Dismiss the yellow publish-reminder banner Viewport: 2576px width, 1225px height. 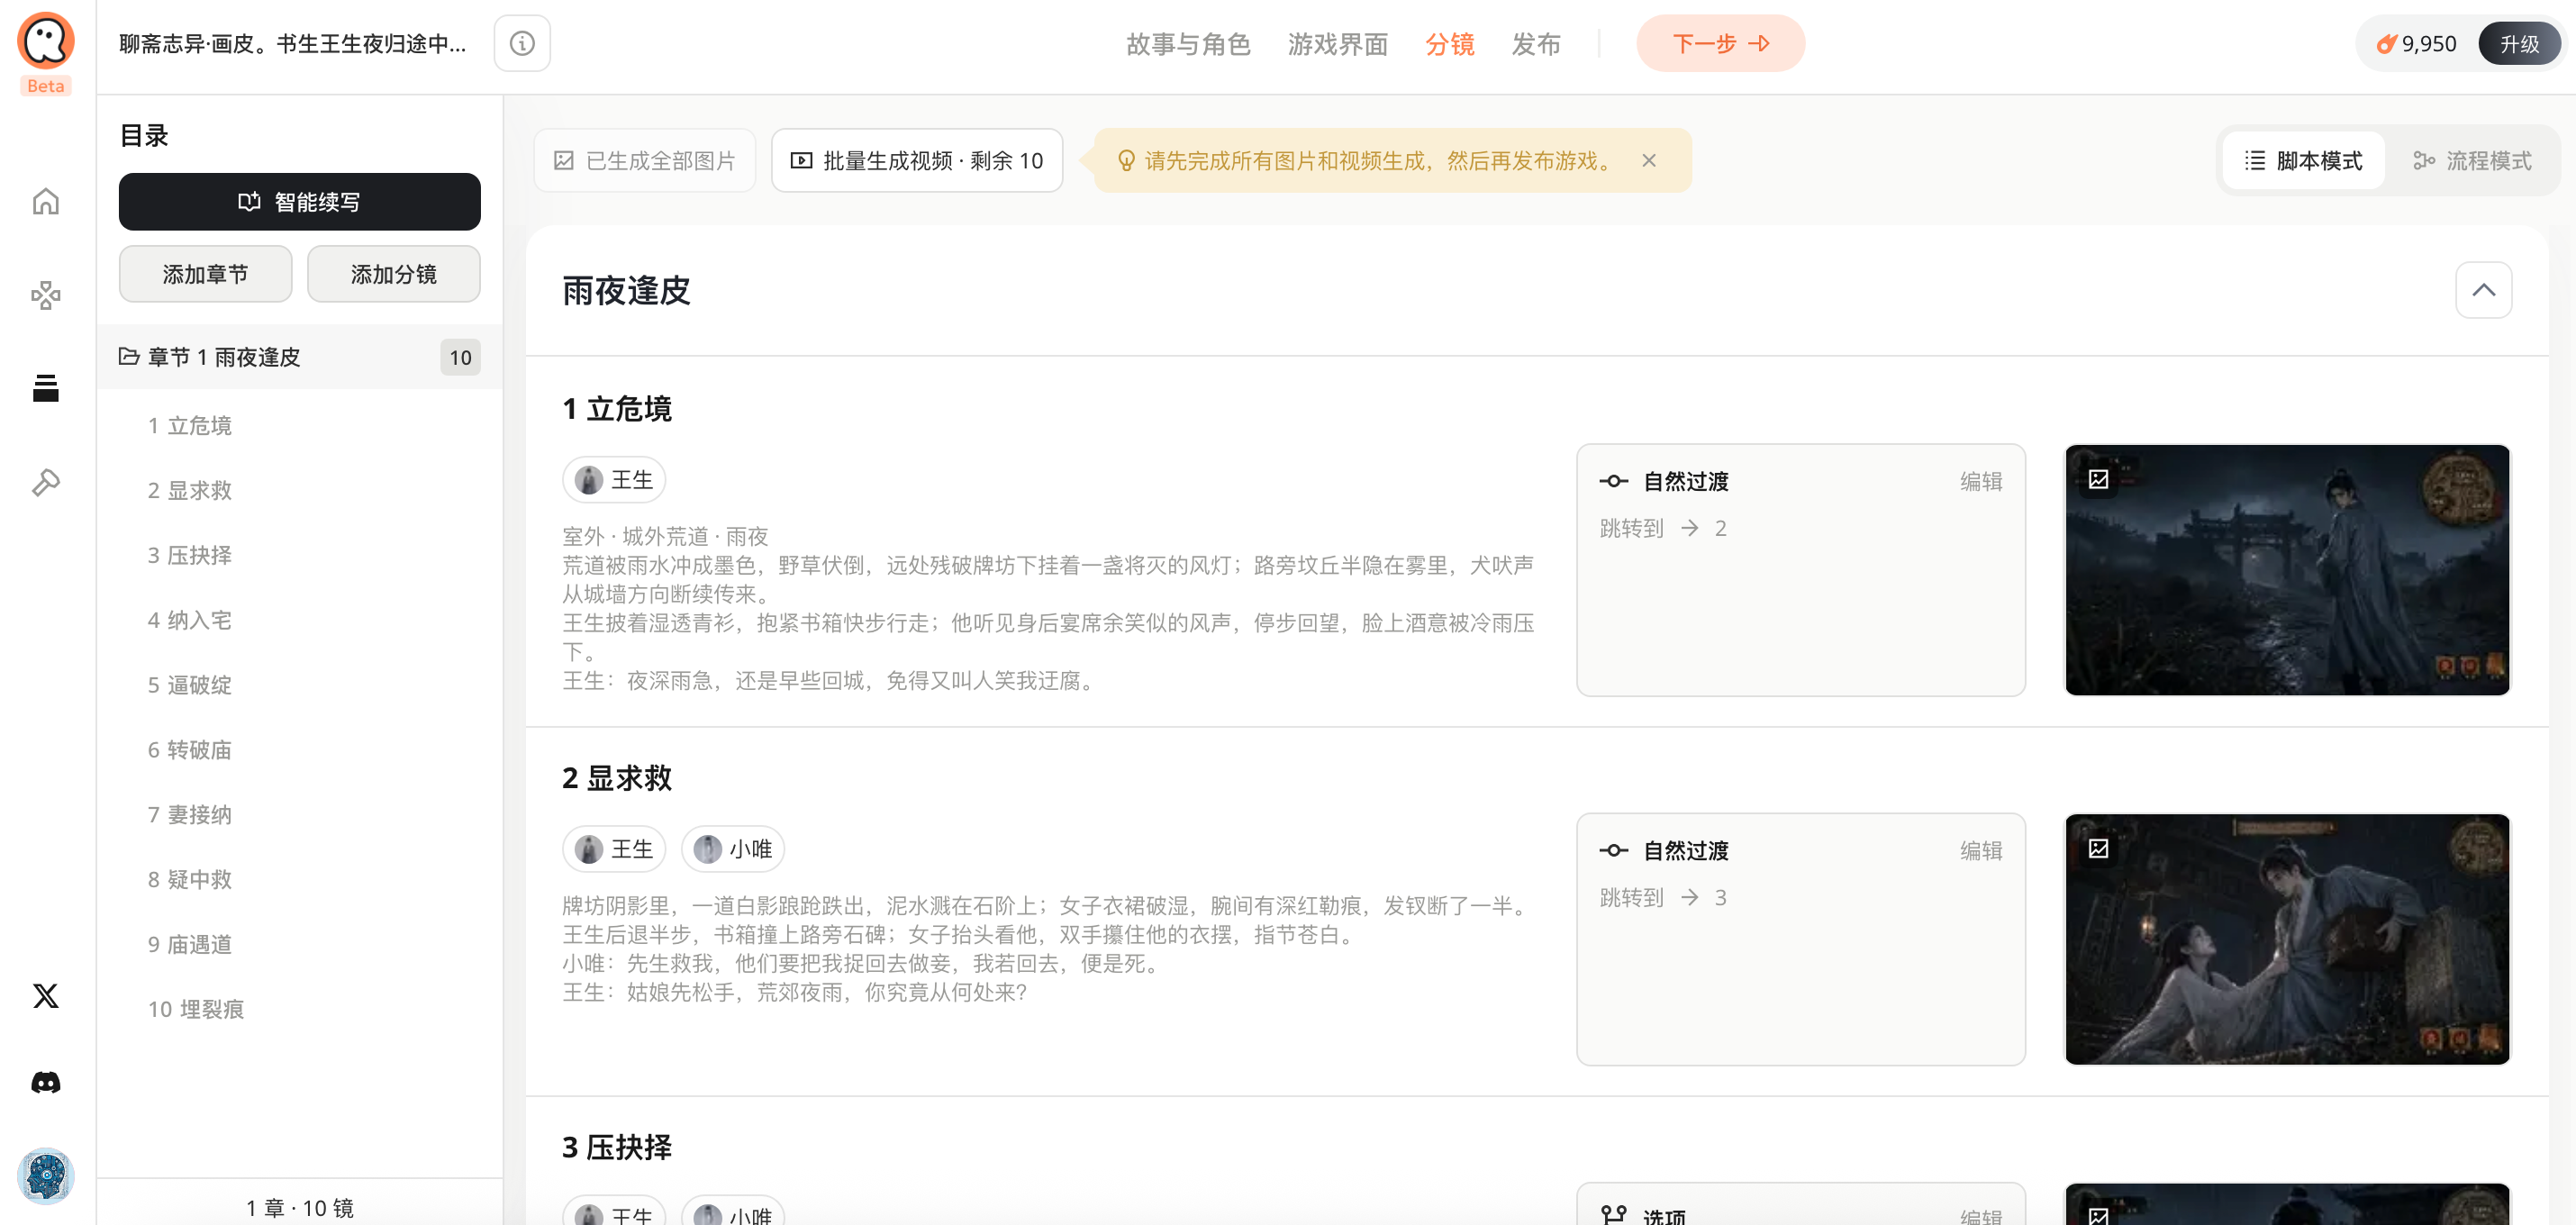tap(1649, 160)
